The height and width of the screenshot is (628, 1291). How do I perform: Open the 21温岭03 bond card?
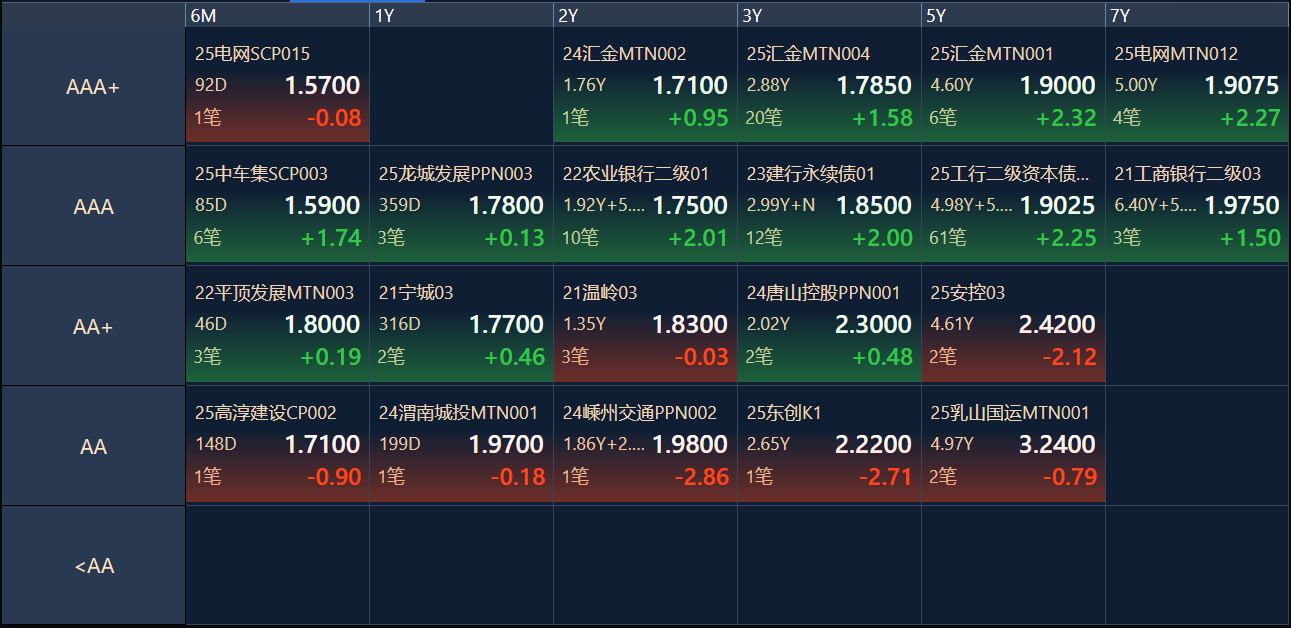645,325
